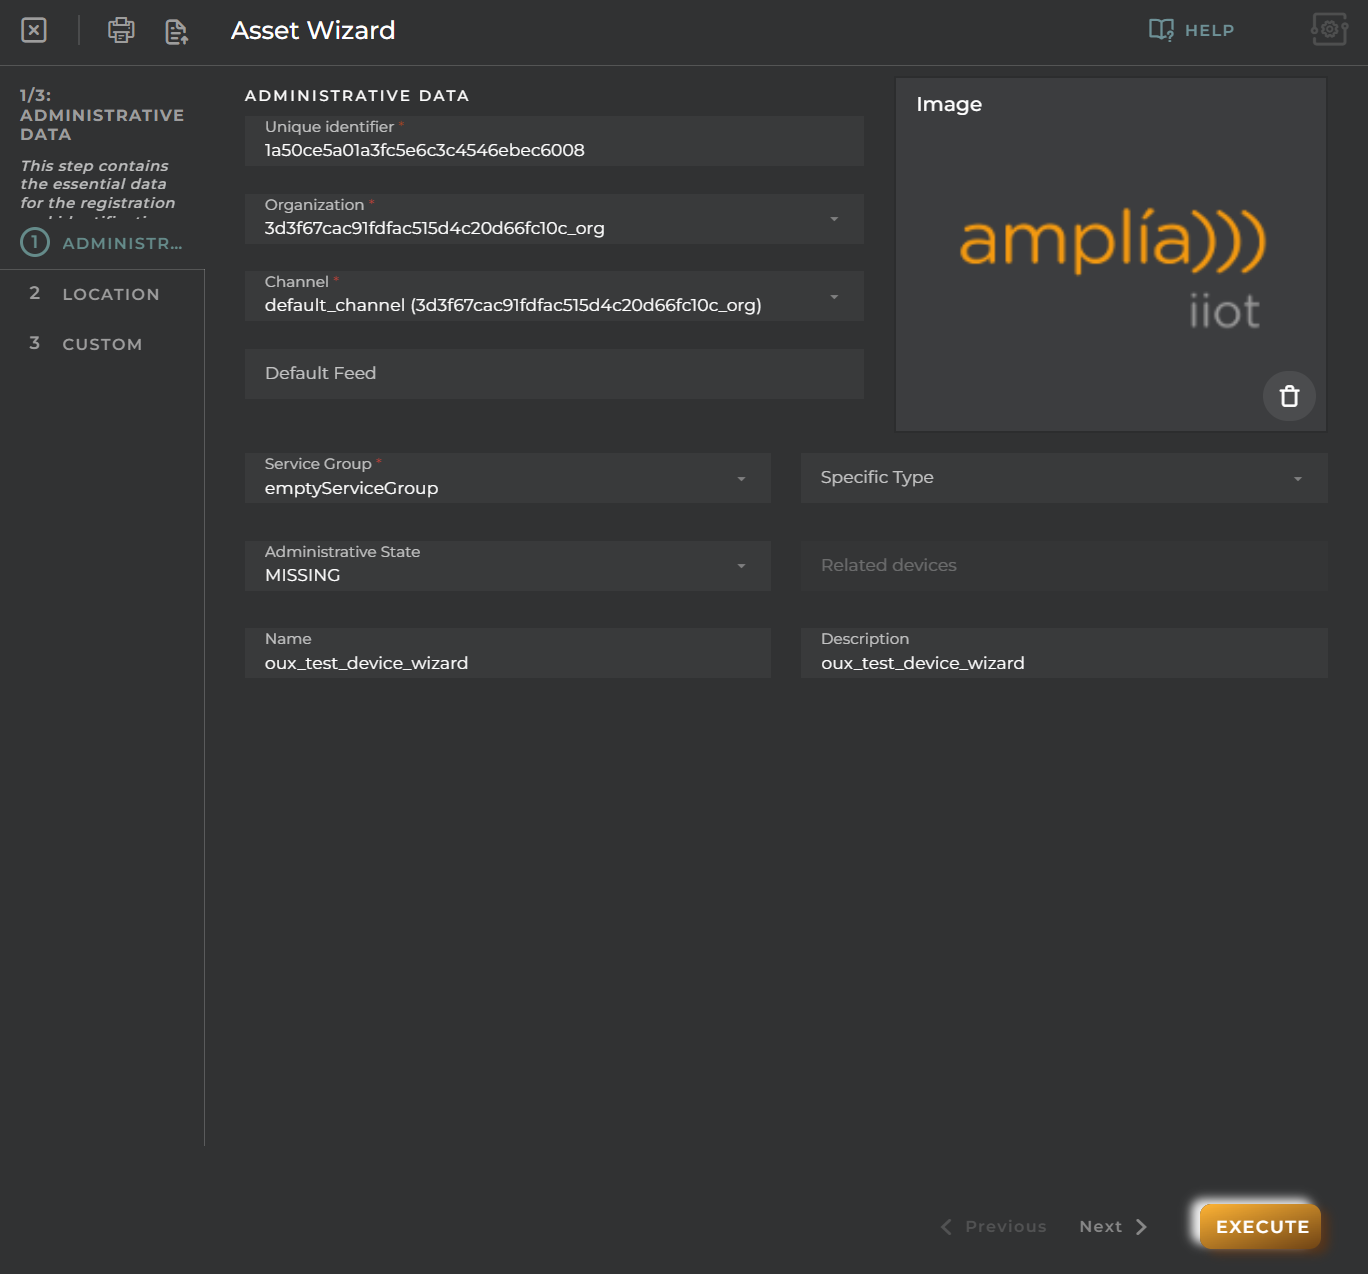Viewport: 1368px width, 1274px height.
Task: Click the 1/3 Administrative Data step title
Action: point(102,115)
